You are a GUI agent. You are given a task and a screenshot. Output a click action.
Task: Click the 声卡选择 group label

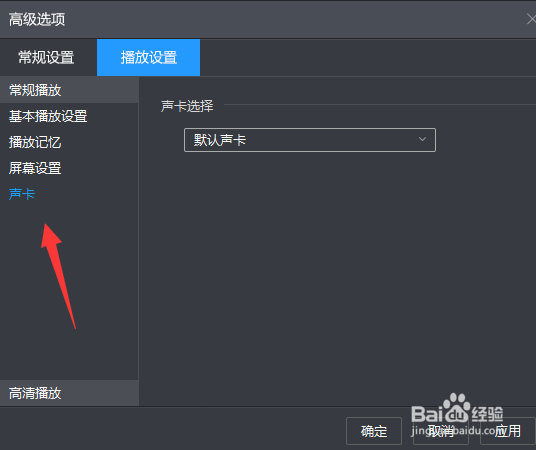pyautogui.click(x=187, y=106)
